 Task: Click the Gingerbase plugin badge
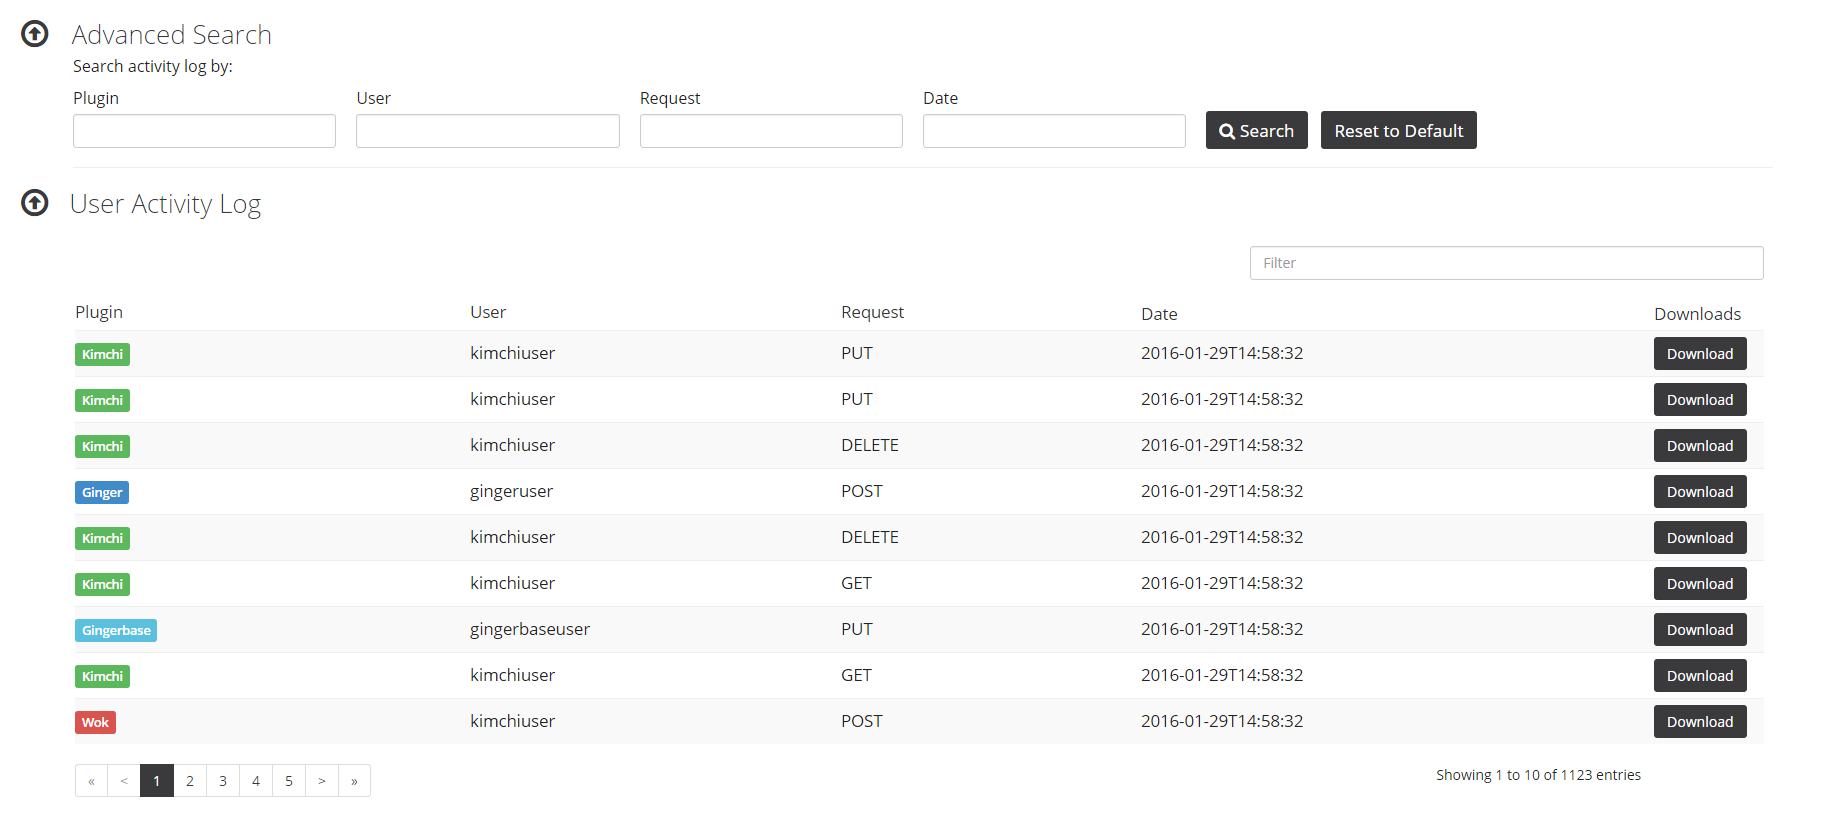tap(116, 630)
